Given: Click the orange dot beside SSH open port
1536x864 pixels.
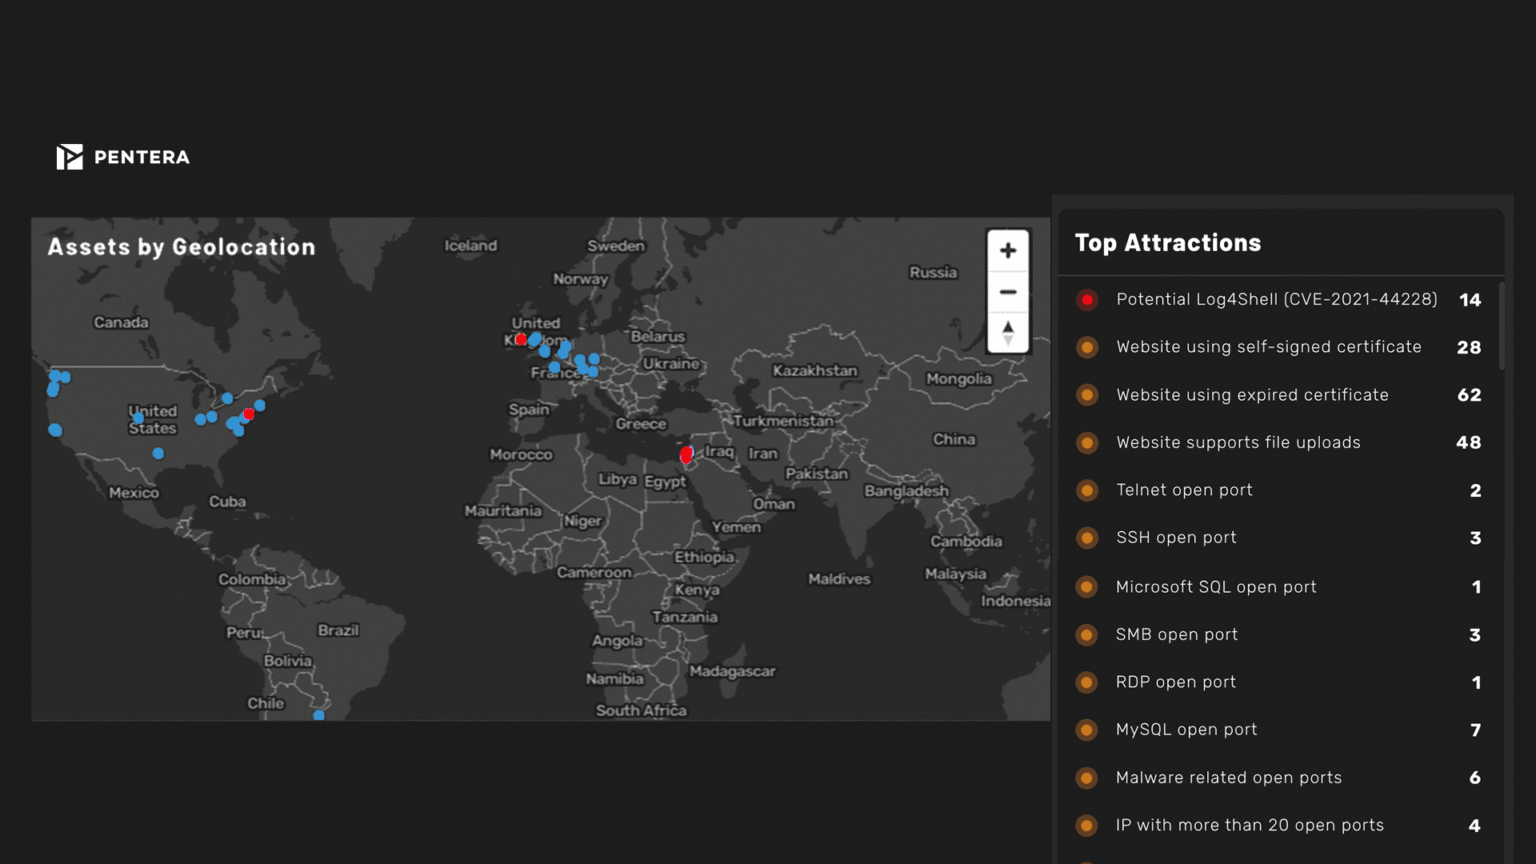Looking at the screenshot, I should pyautogui.click(x=1087, y=538).
